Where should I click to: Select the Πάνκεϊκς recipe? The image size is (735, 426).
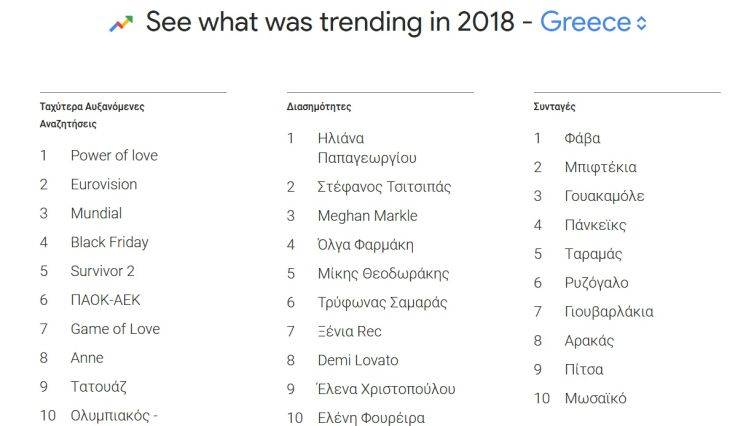[594, 225]
